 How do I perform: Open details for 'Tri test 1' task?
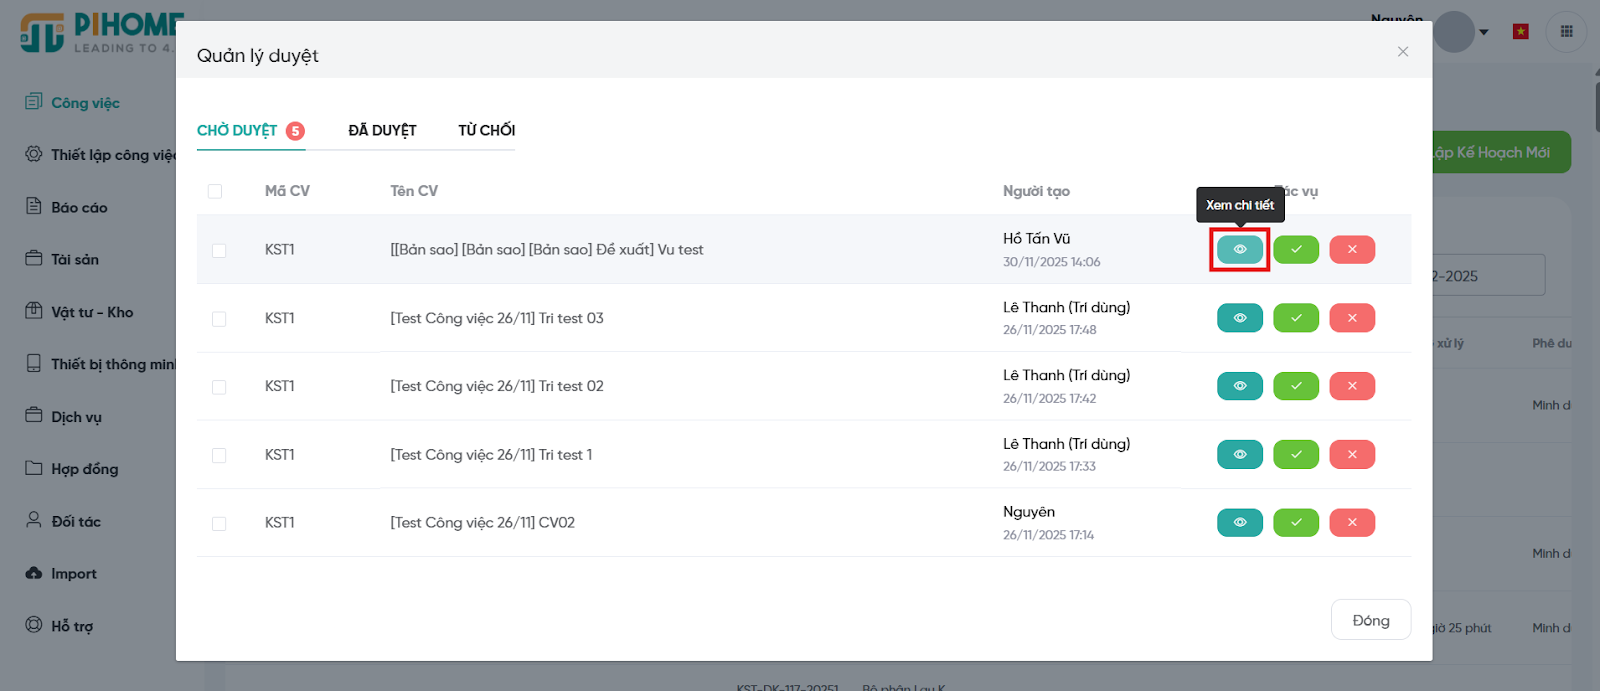coord(1239,454)
